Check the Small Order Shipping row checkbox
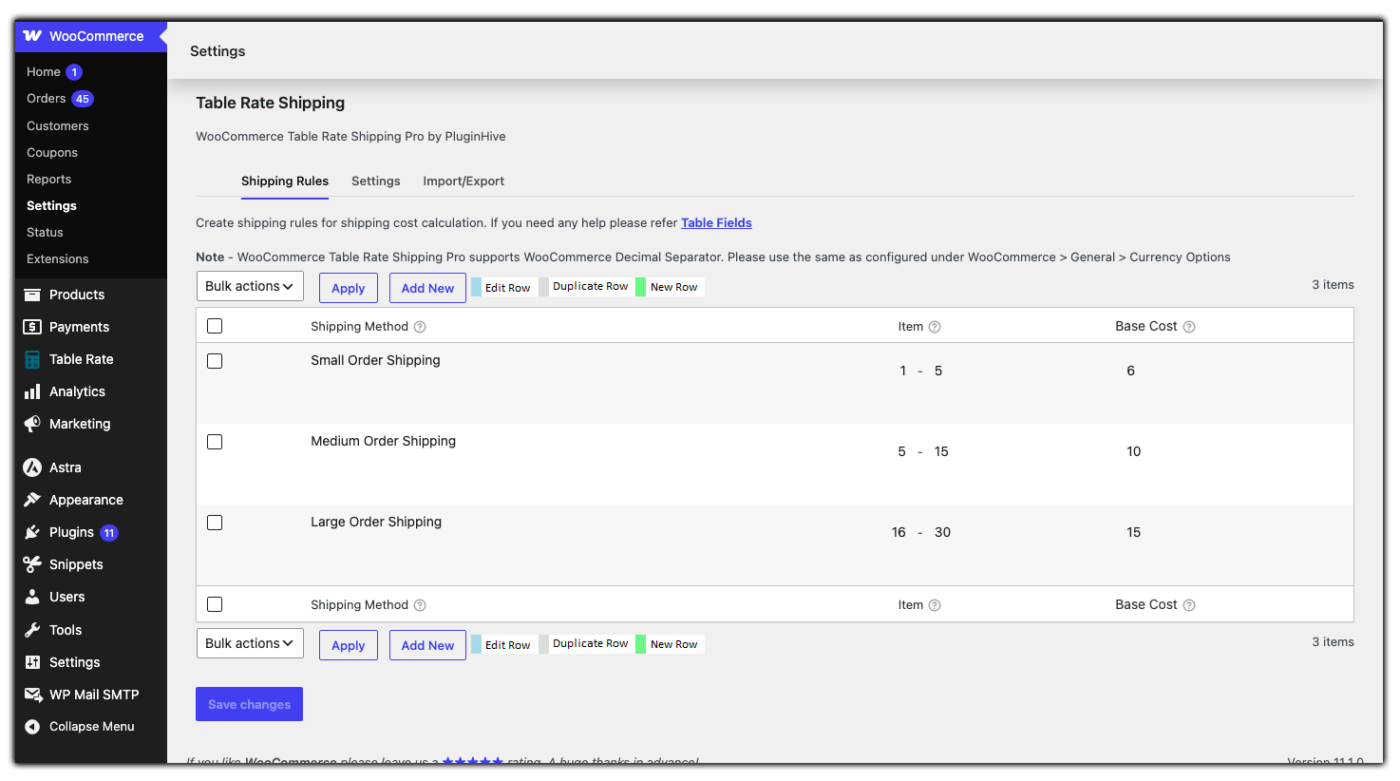The width and height of the screenshot is (1400, 781). pyautogui.click(x=215, y=361)
